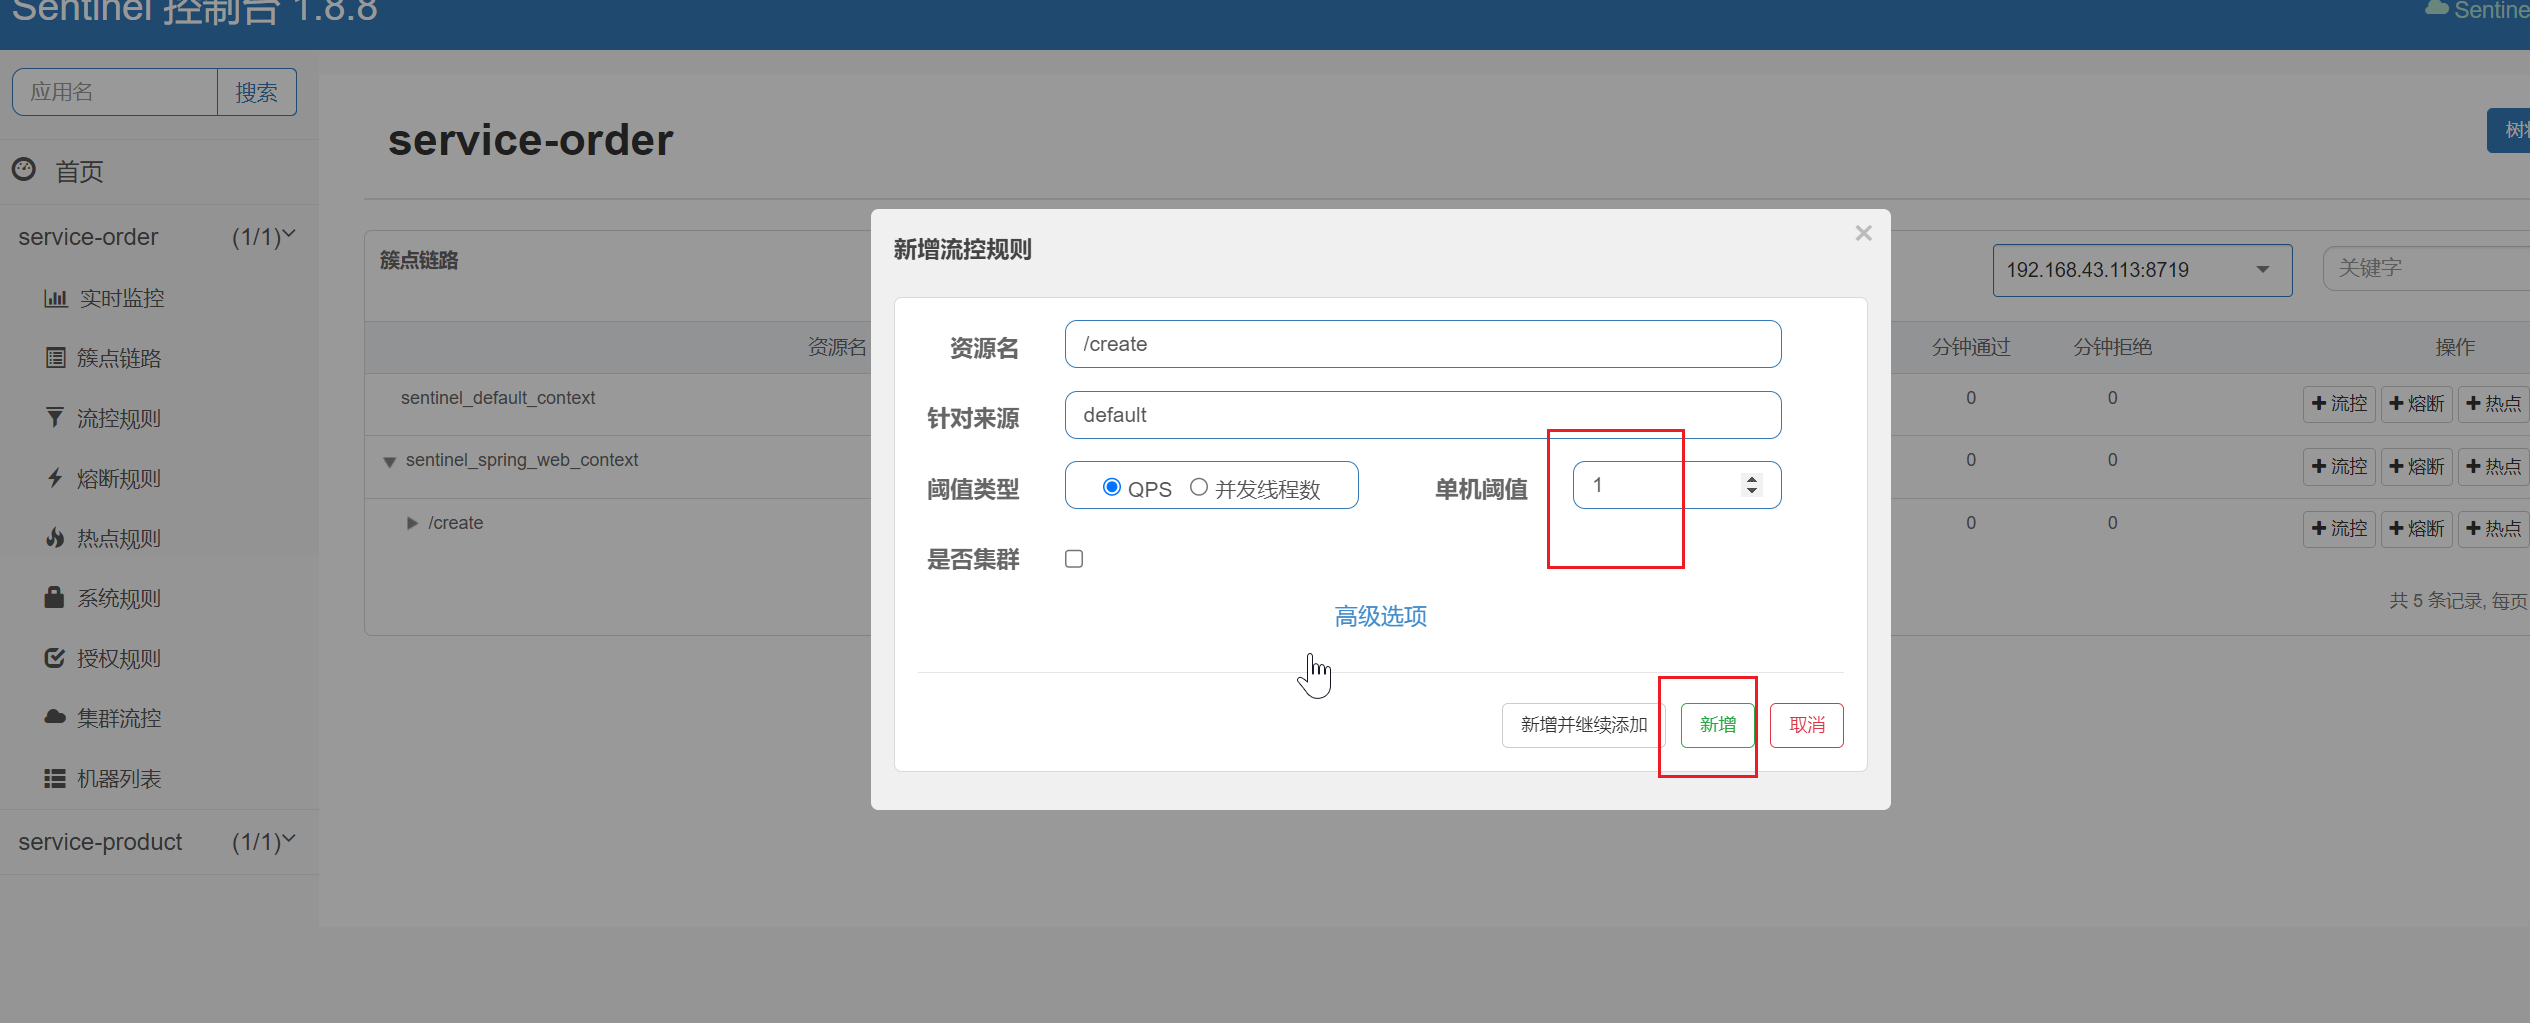Image resolution: width=2530 pixels, height=1023 pixels.
Task: Select 流控规则 funnel icon
Action: tap(55, 418)
